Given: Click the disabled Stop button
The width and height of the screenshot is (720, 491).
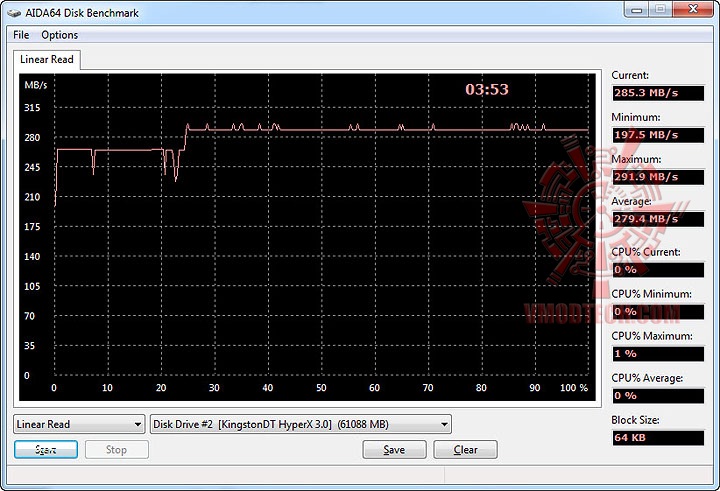Looking at the screenshot, I should (x=117, y=450).
